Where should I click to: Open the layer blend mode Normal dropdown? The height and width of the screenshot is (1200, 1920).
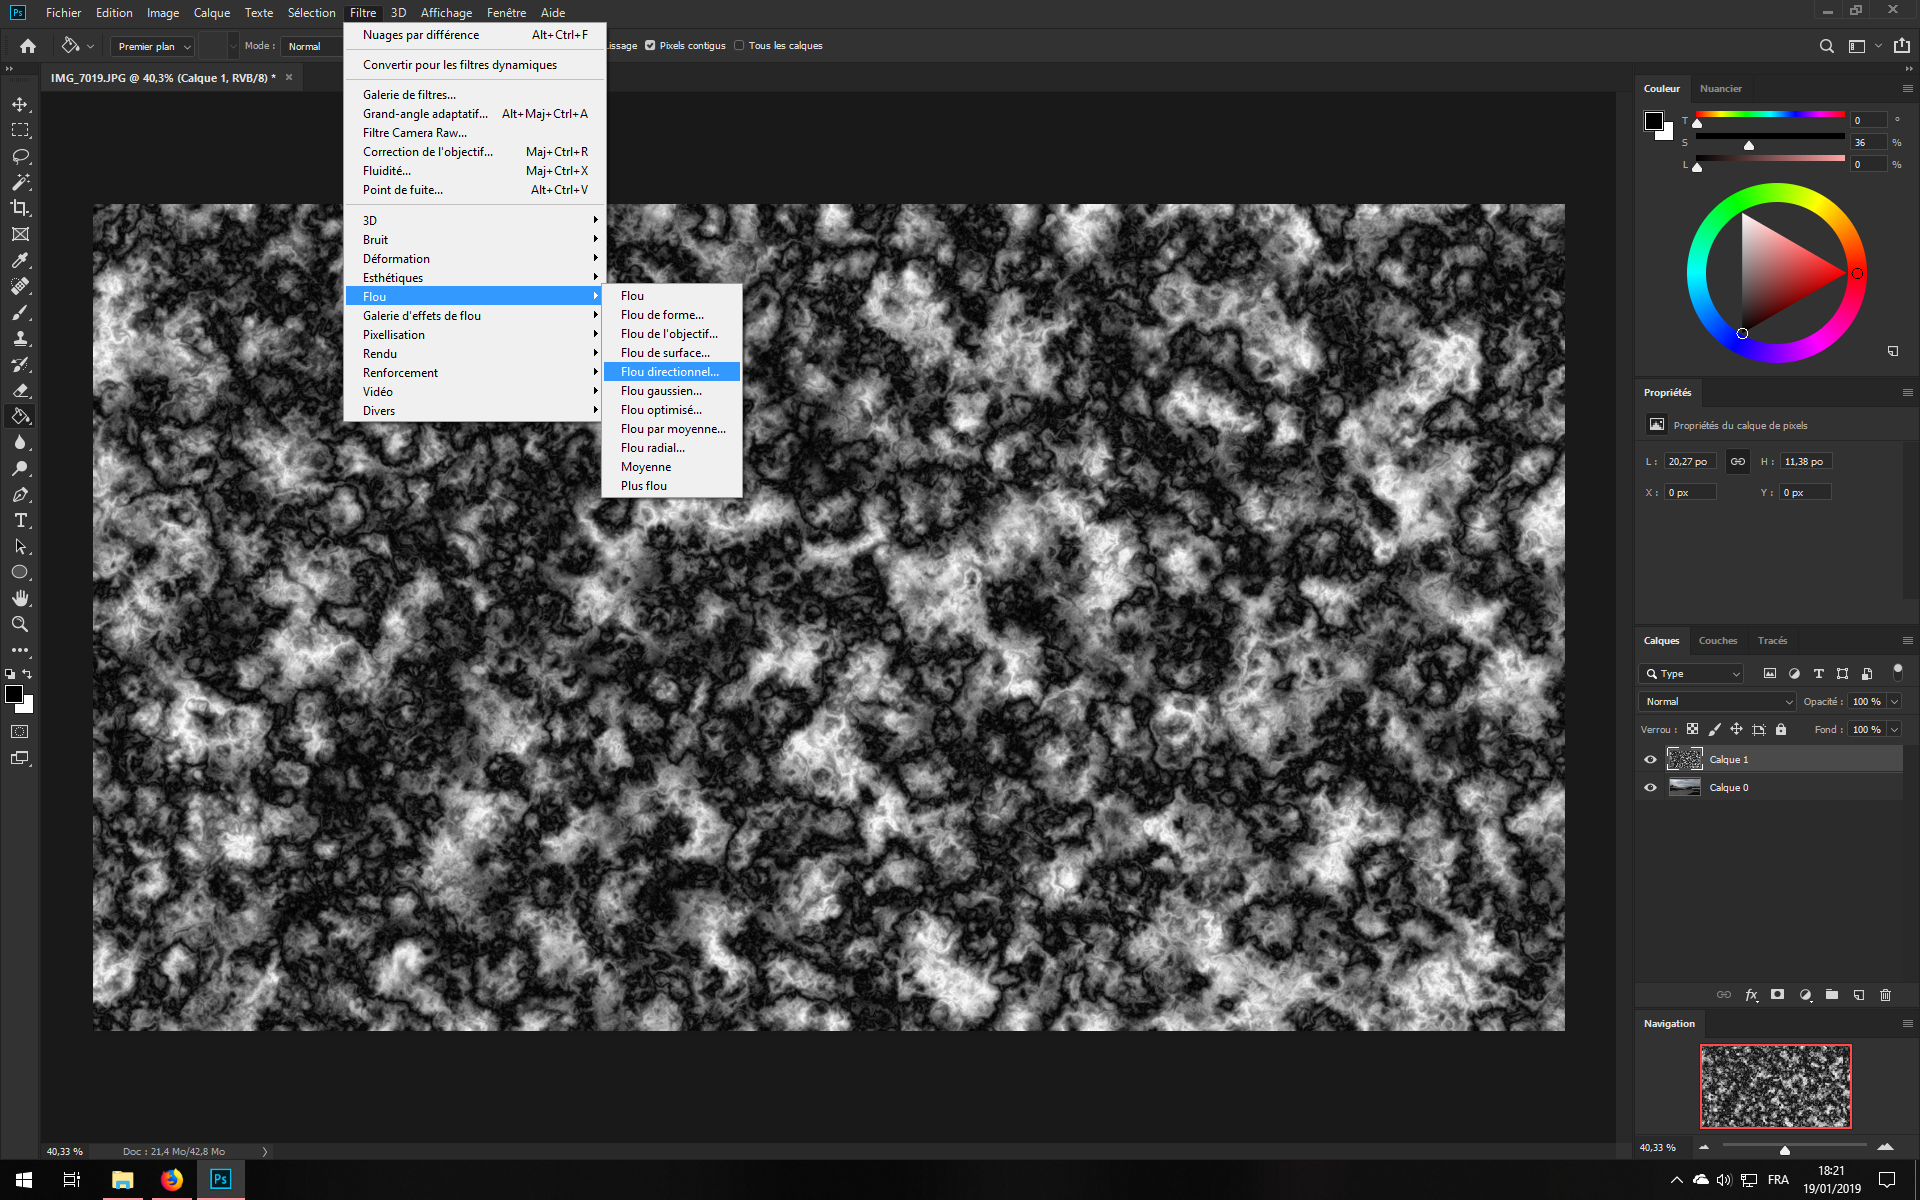pyautogui.click(x=1716, y=701)
